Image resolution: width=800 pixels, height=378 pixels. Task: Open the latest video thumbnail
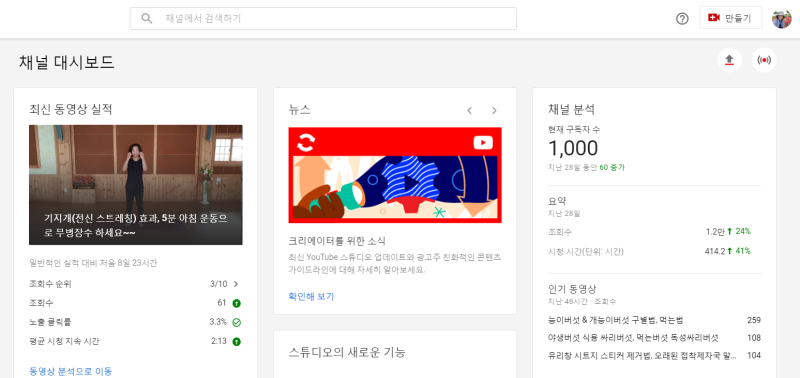pos(136,185)
